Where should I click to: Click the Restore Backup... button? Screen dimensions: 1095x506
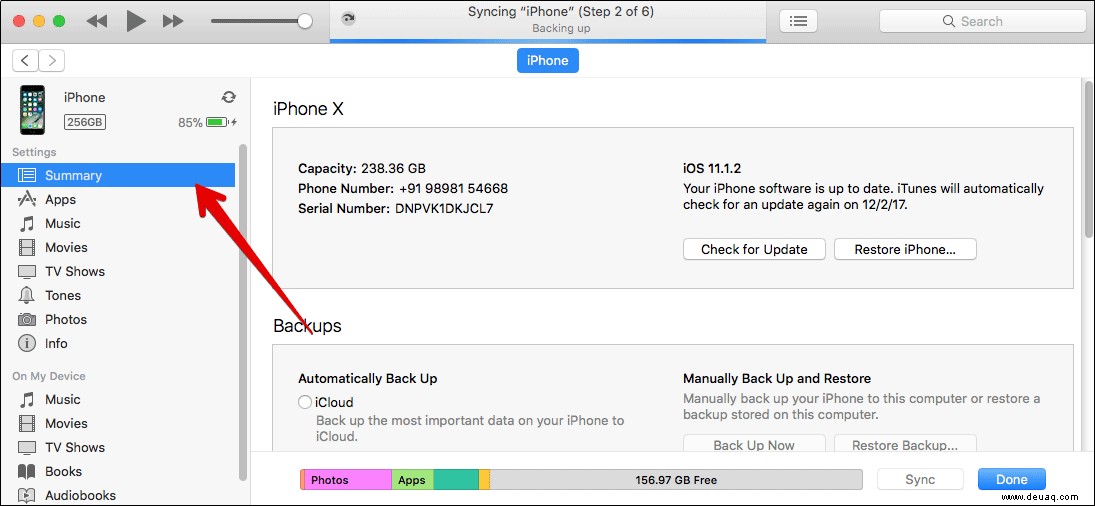[x=905, y=444]
